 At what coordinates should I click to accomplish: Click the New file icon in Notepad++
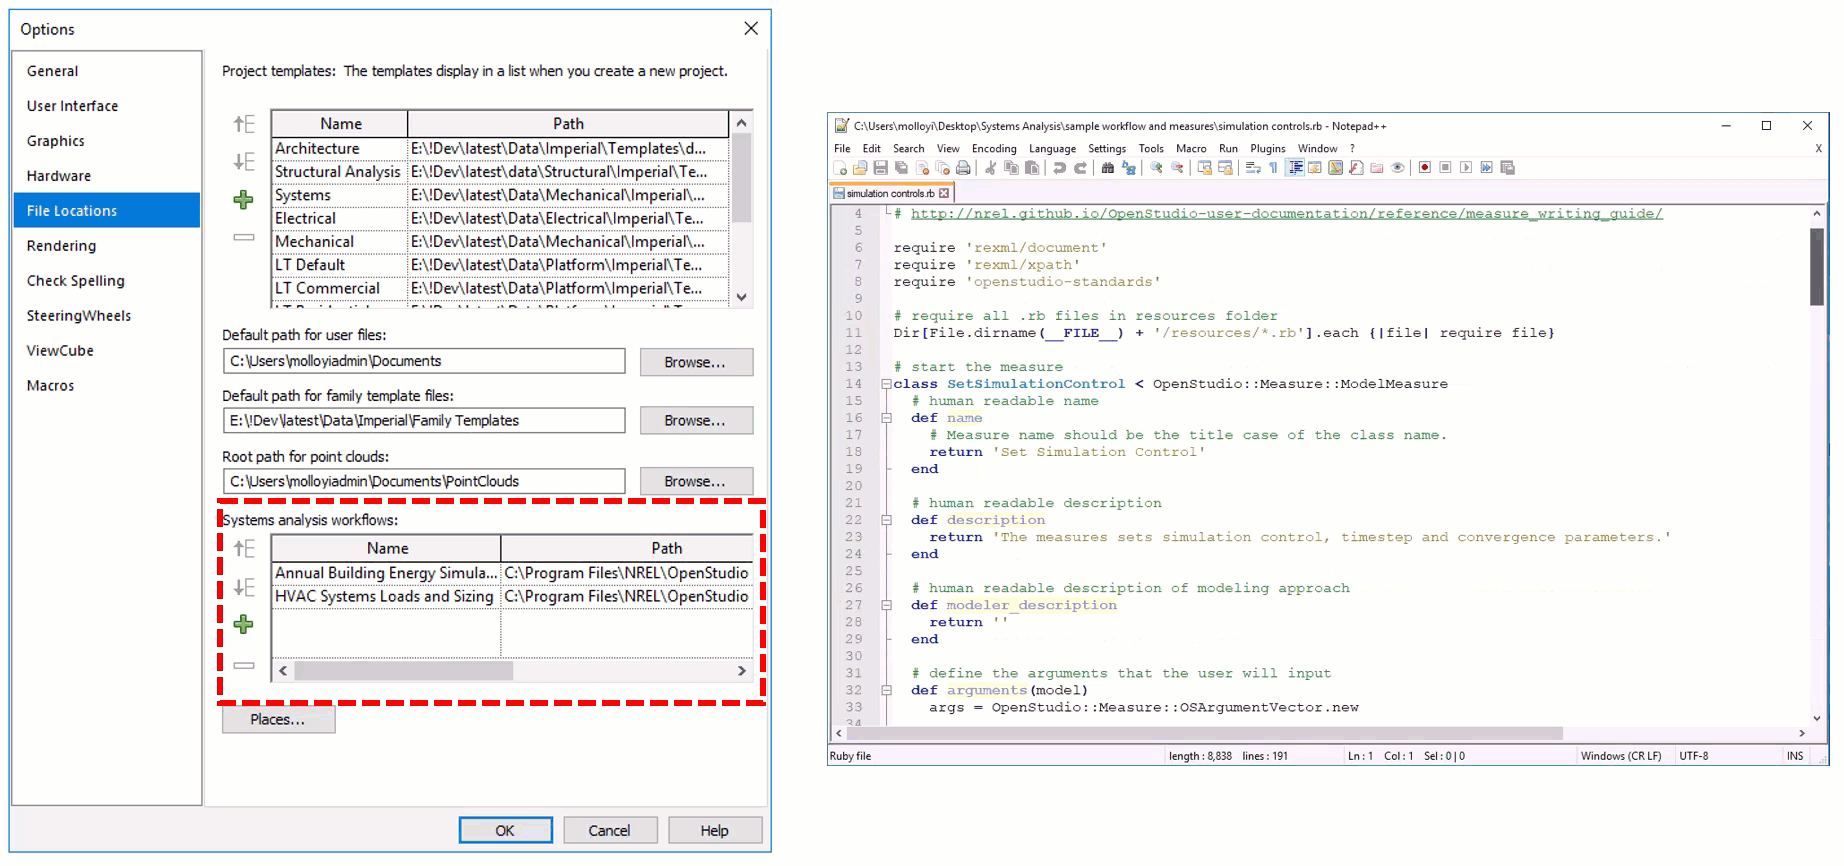[840, 168]
